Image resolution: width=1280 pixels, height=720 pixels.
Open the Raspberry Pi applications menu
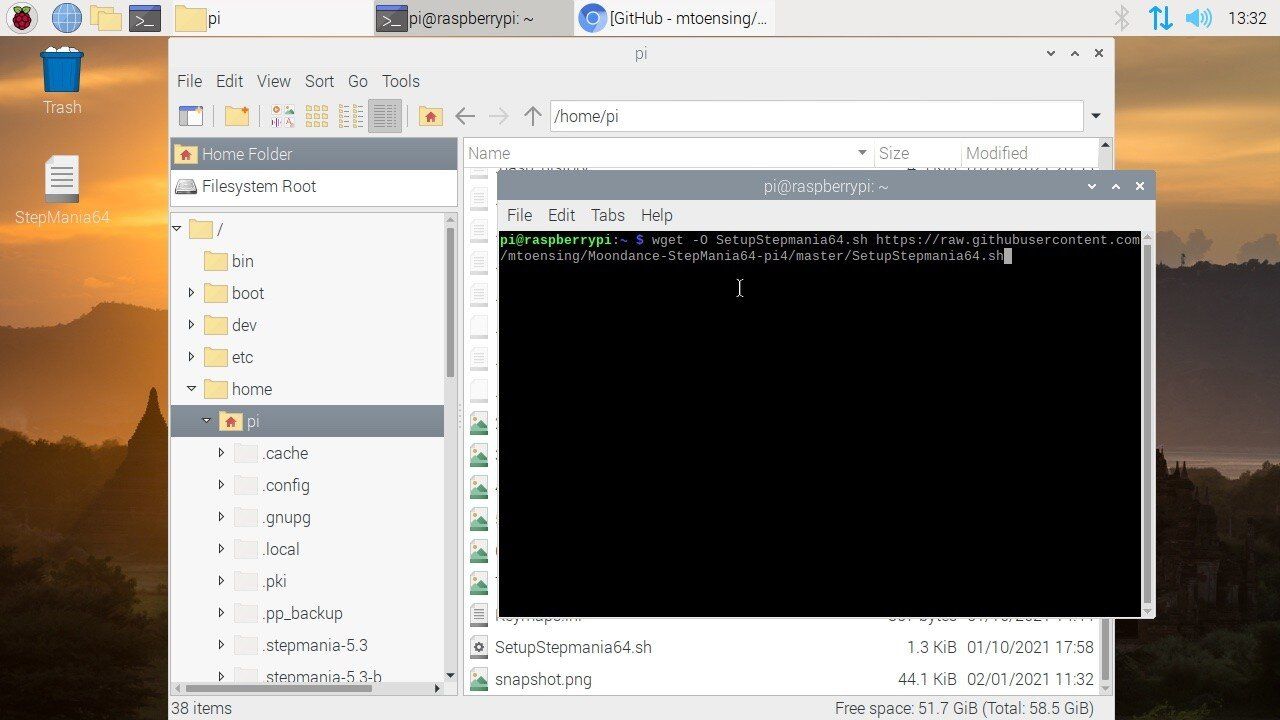[x=22, y=18]
